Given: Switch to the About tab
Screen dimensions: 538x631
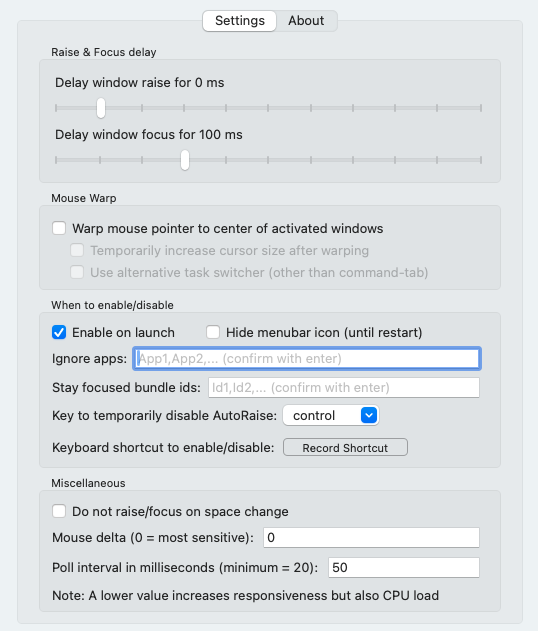Looking at the screenshot, I should click(x=306, y=21).
